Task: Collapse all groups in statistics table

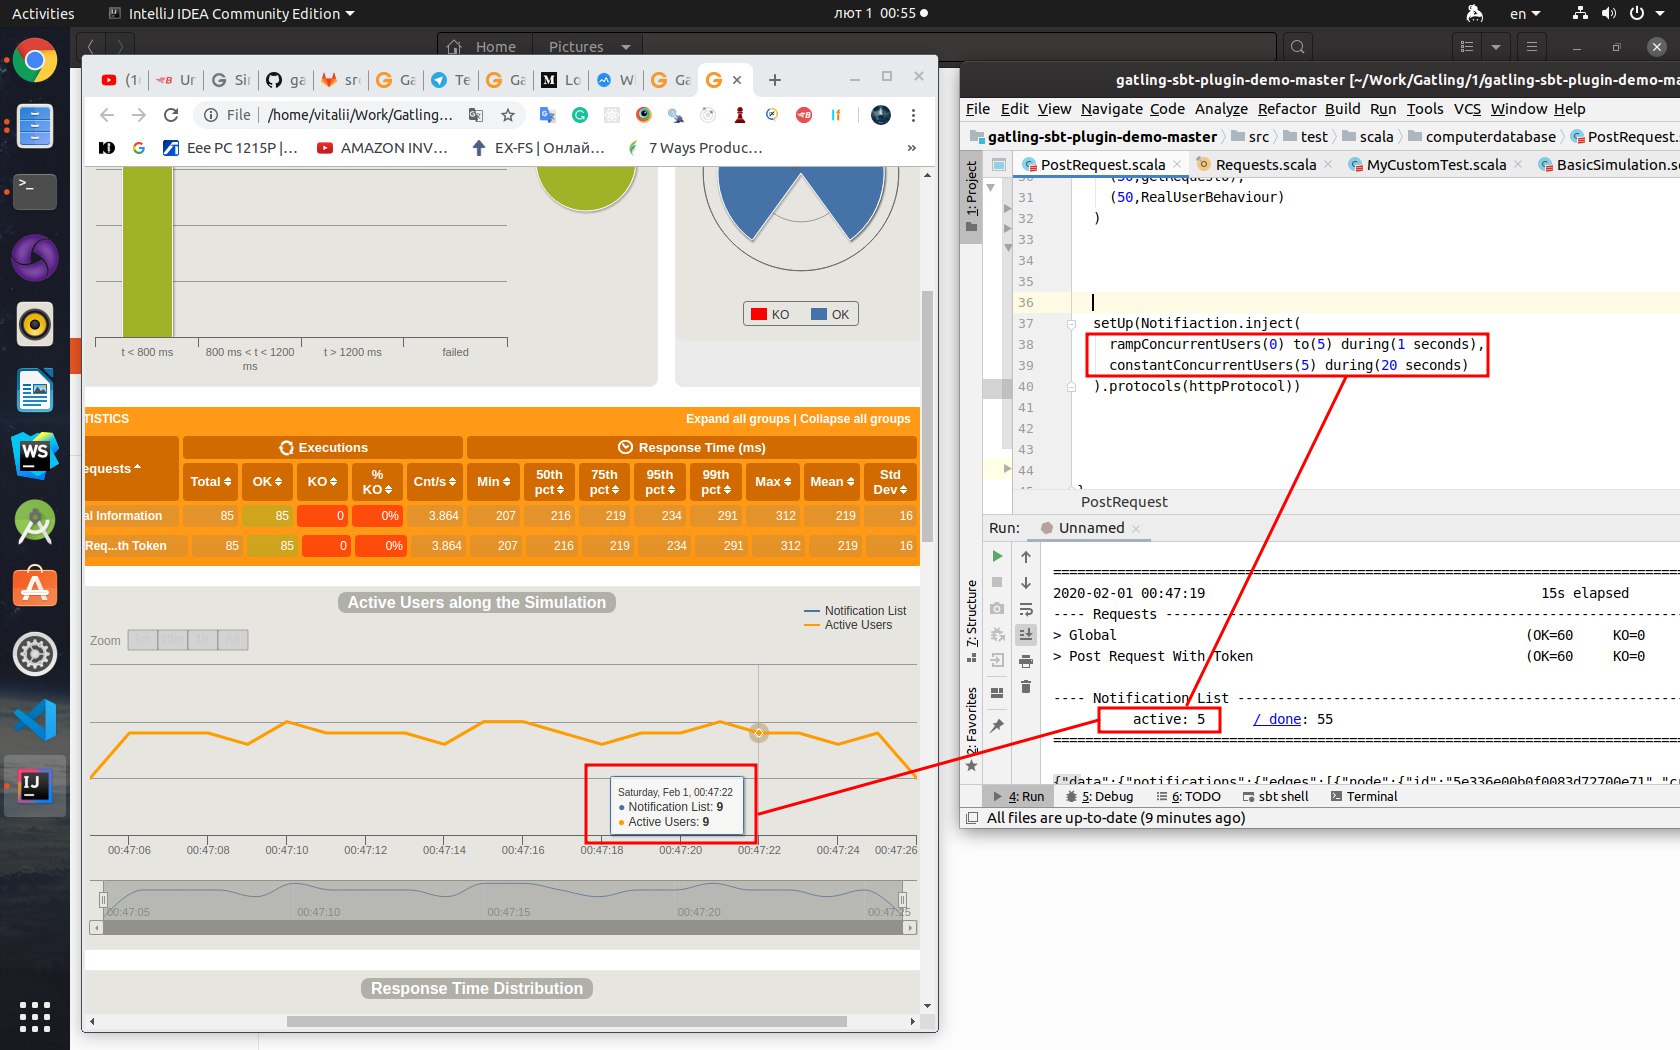Action: coord(855,419)
